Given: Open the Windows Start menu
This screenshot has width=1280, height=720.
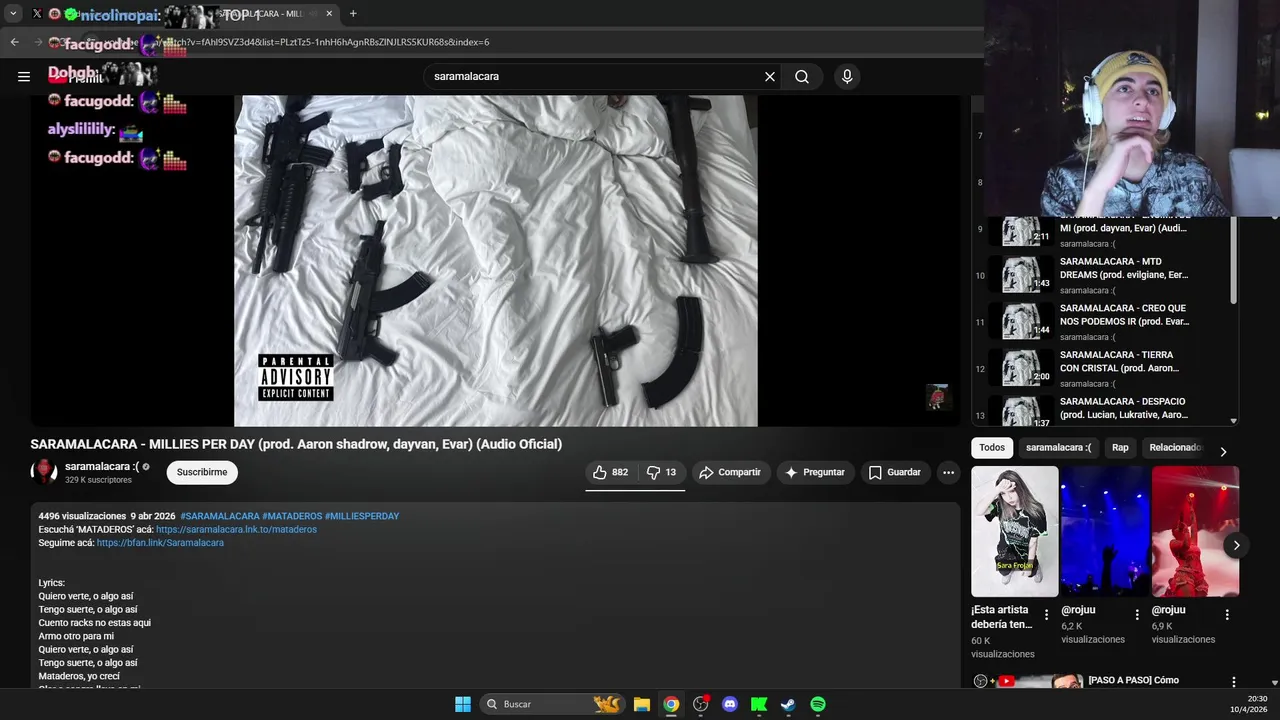Looking at the screenshot, I should (x=463, y=704).
